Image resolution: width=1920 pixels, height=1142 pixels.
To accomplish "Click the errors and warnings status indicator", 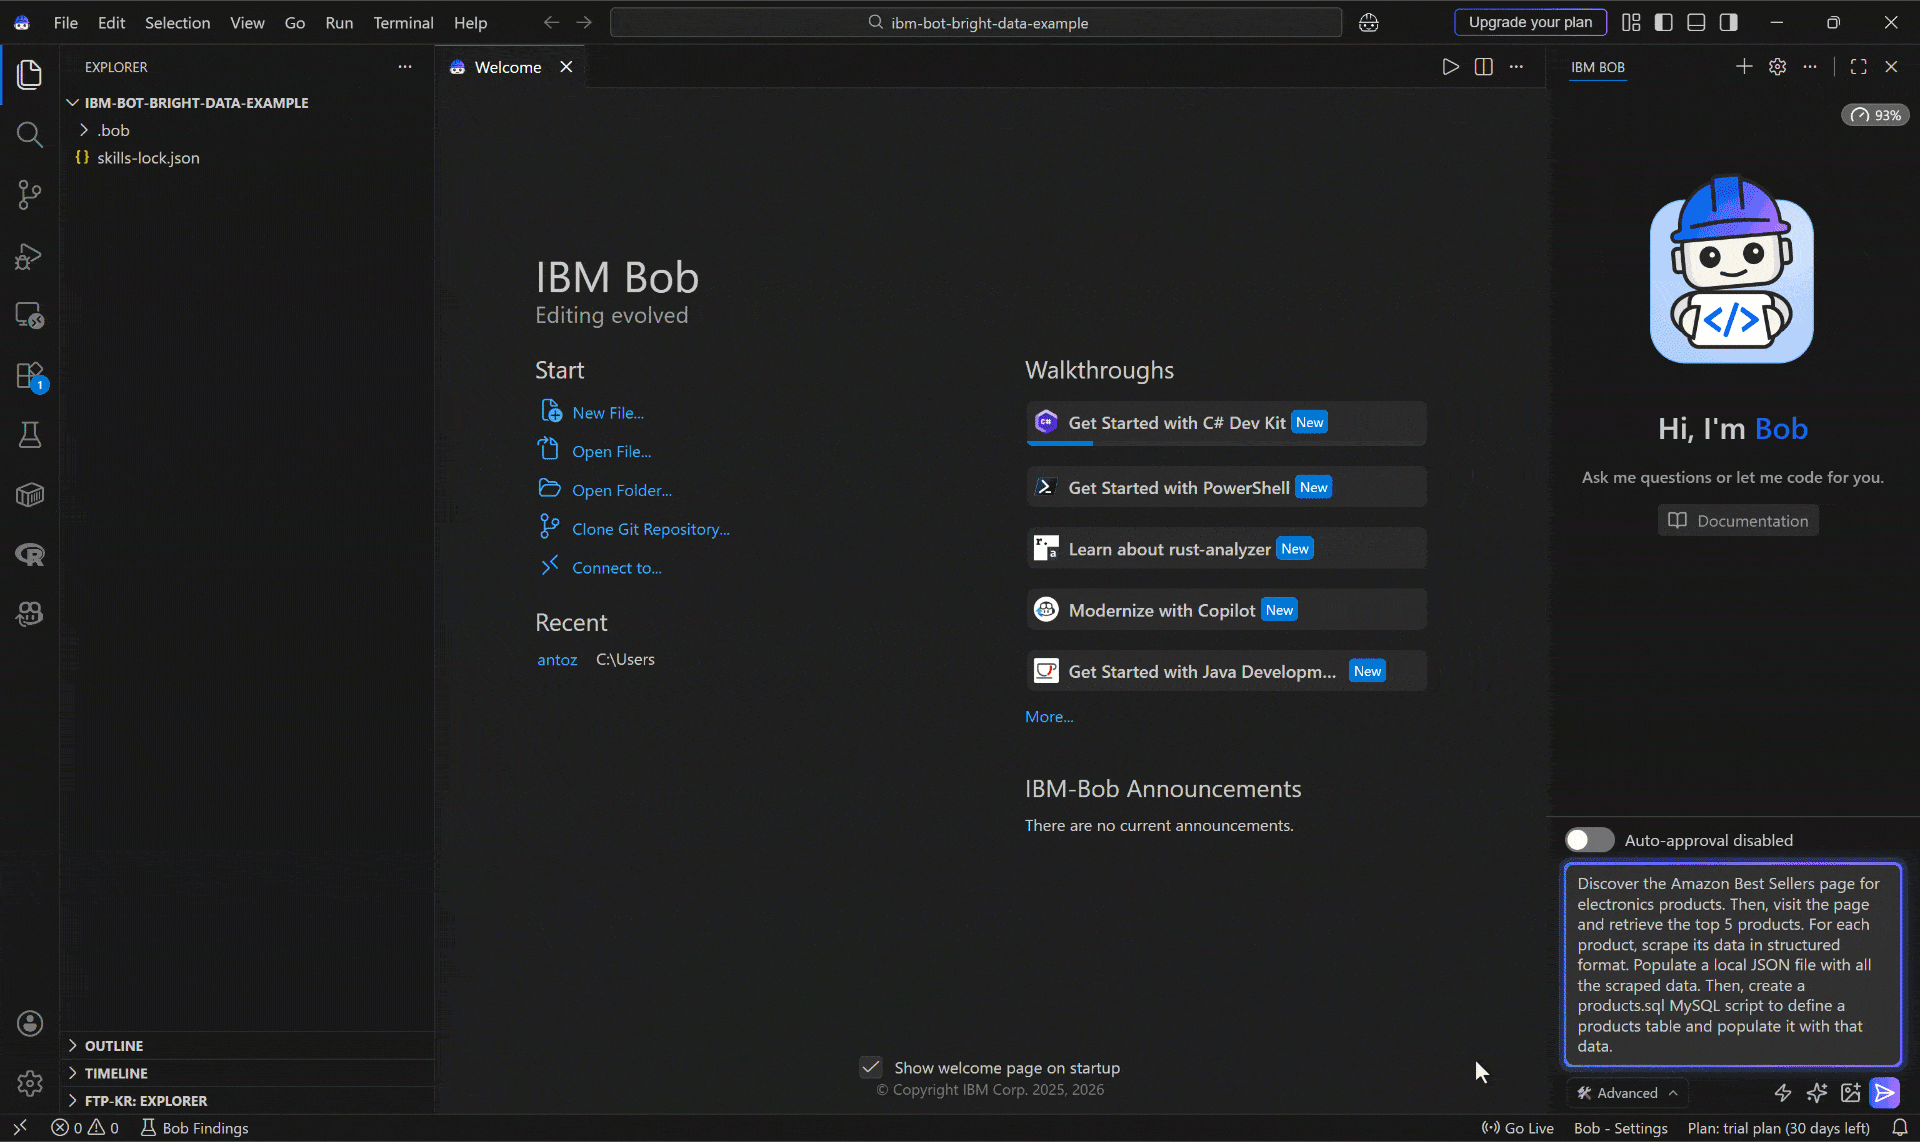I will (85, 1128).
